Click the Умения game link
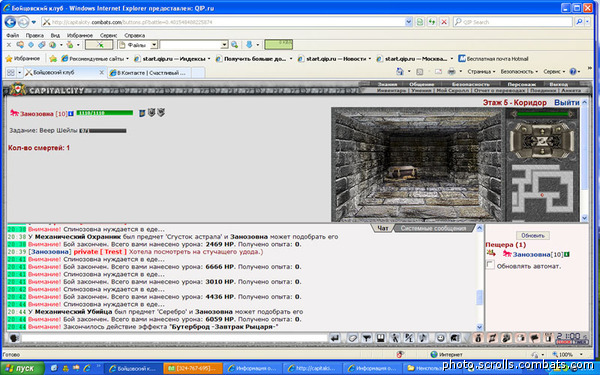This screenshot has width=600, height=375. click(421, 91)
